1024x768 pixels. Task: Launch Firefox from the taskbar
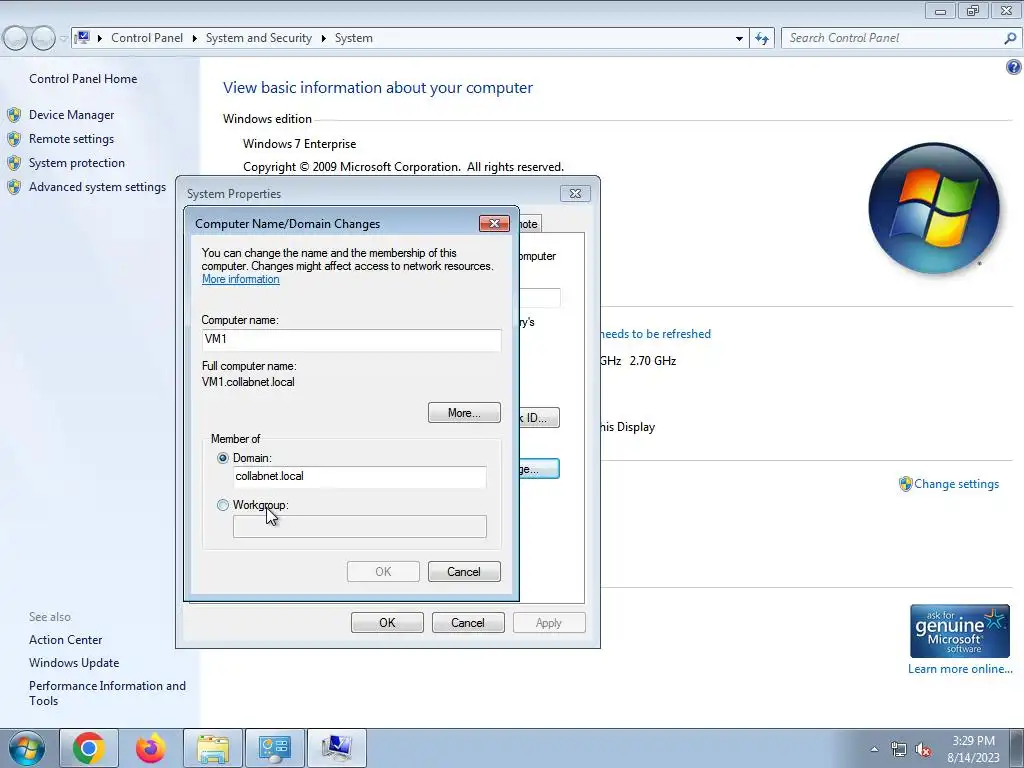pyautogui.click(x=151, y=748)
